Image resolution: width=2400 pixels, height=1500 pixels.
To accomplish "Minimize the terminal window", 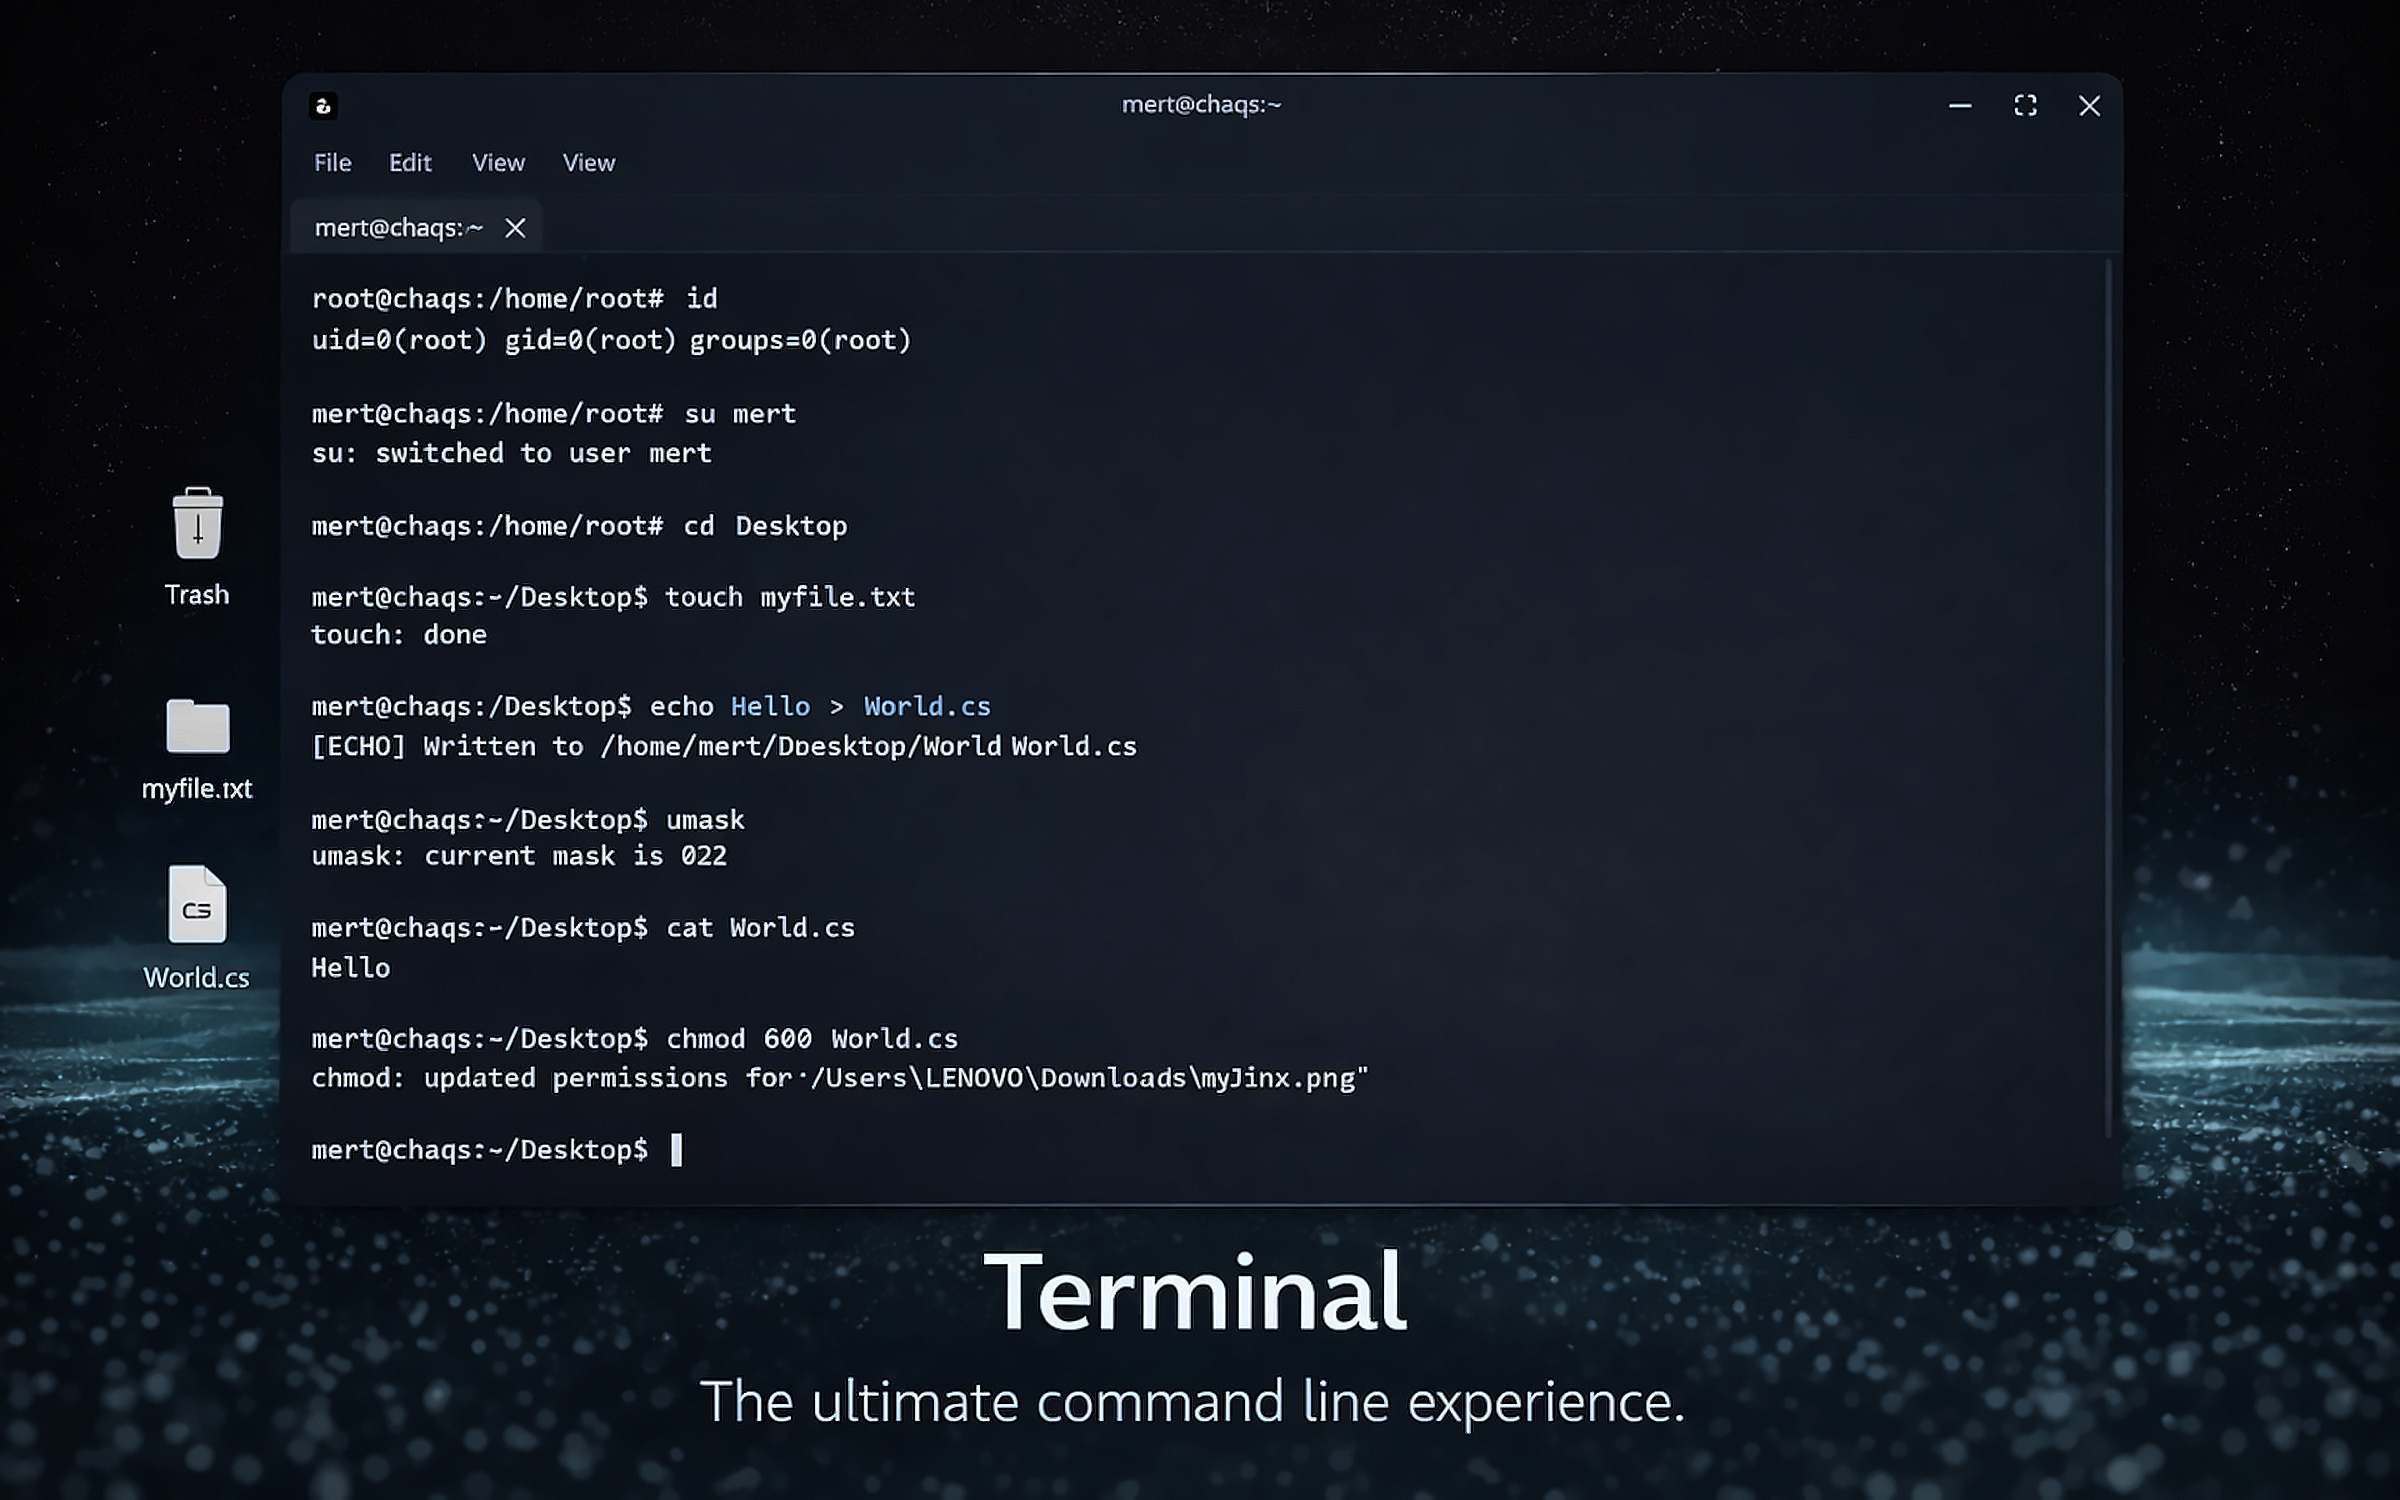I will (1960, 106).
